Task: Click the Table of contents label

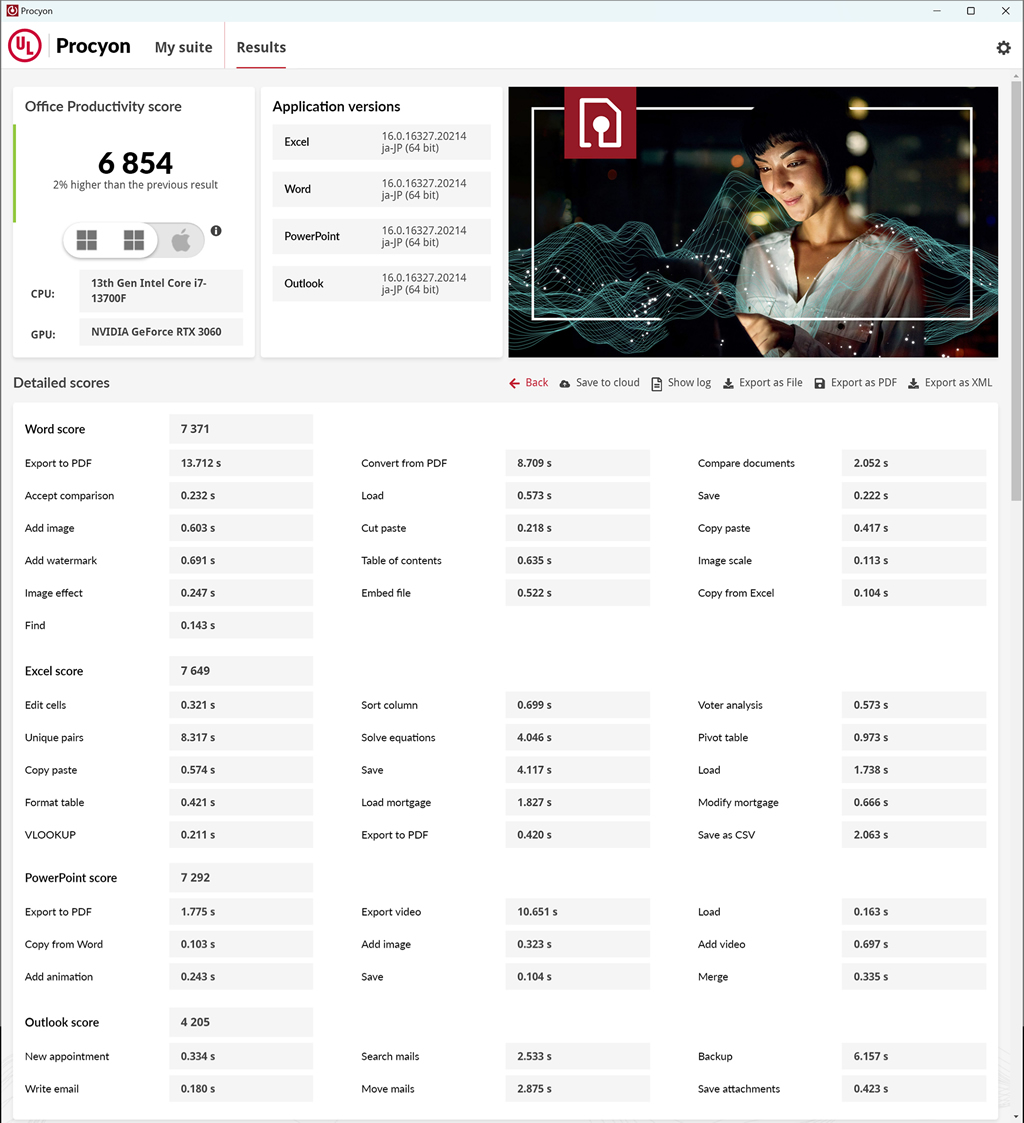Action: (401, 561)
